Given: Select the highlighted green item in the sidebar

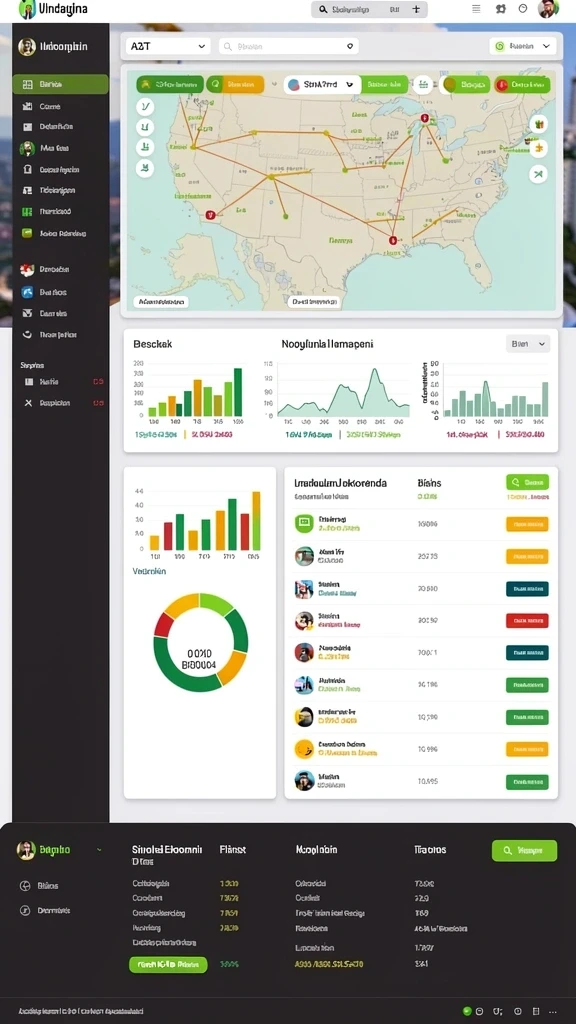Looking at the screenshot, I should tap(60, 84).
